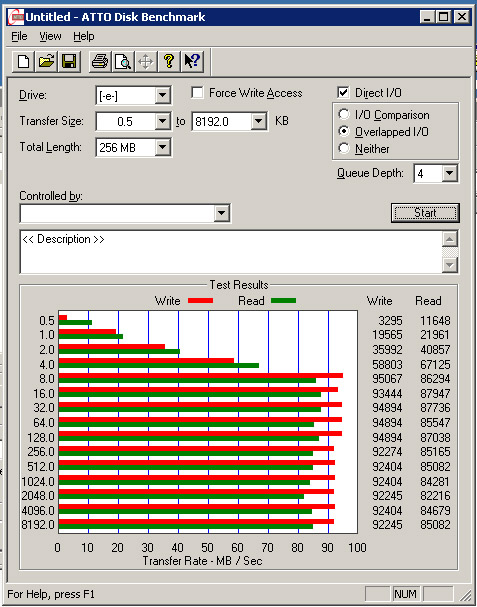Click the Description scrollbar up arrow
The width and height of the screenshot is (477, 607).
[450, 240]
